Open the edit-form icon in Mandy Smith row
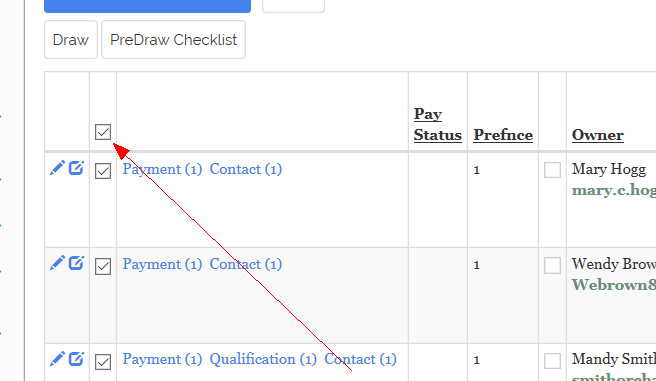Viewport: 656px width, 381px height. pyautogui.click(x=76, y=358)
